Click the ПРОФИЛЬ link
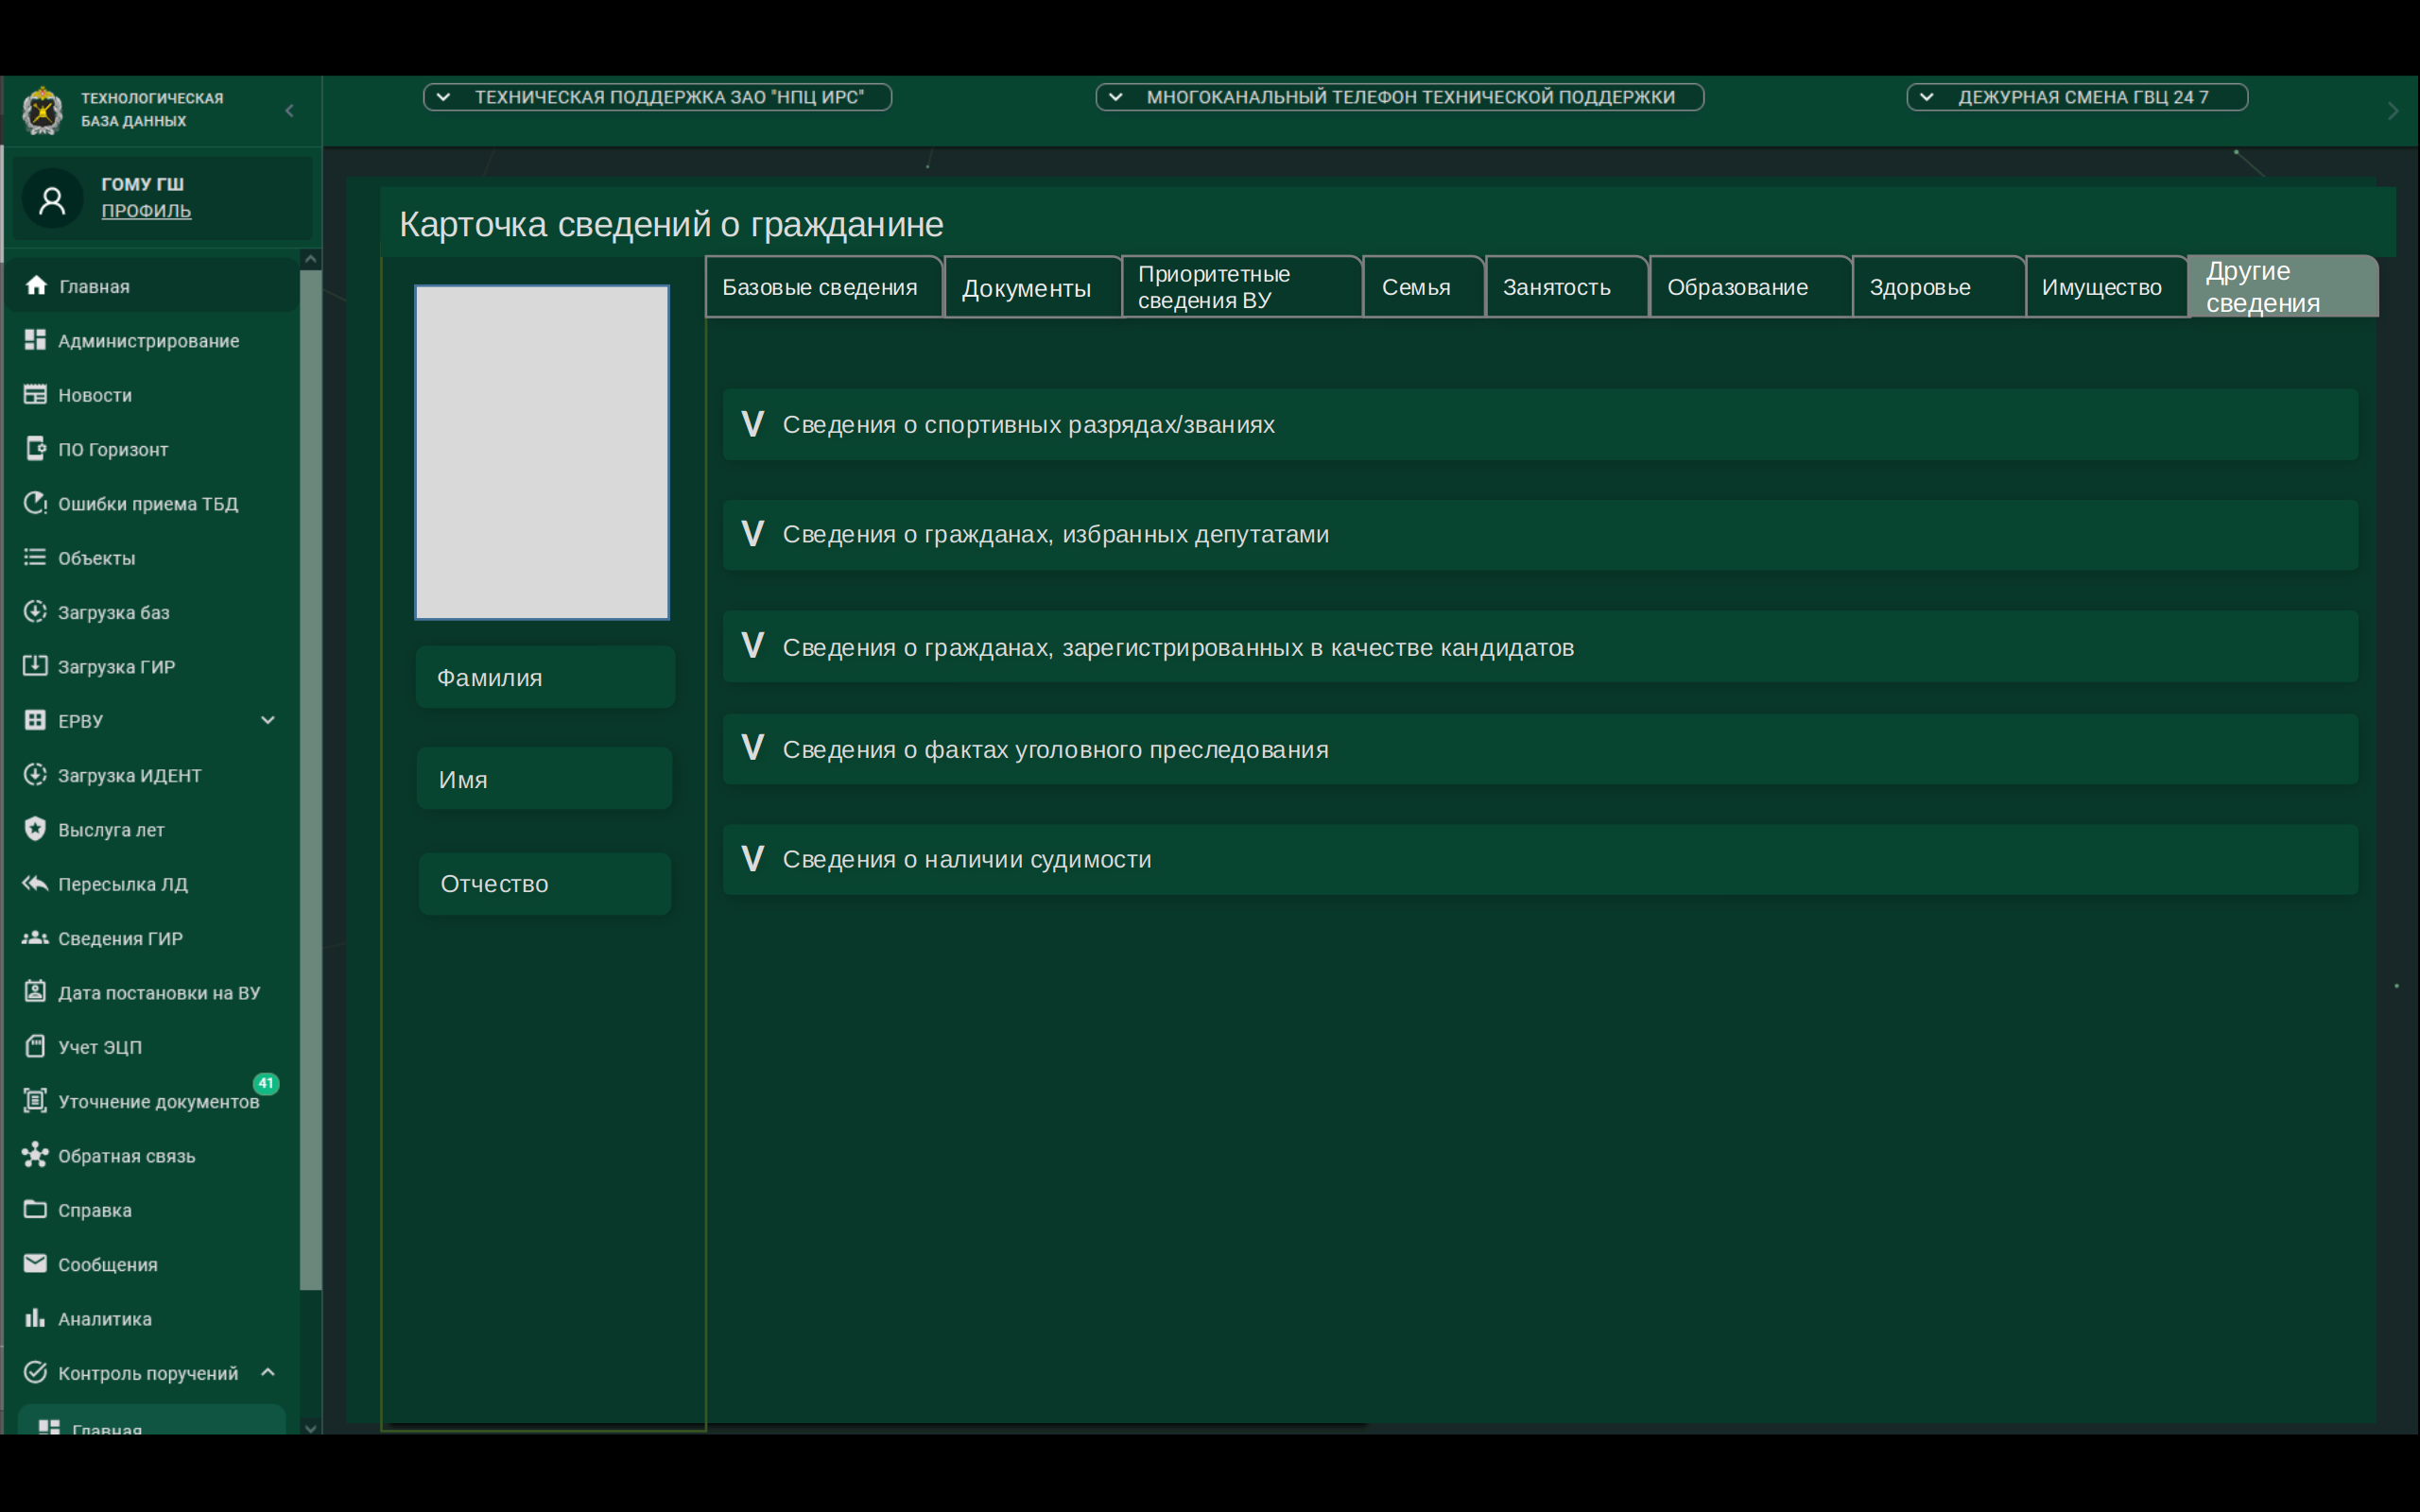Viewport: 2420px width, 1512px height. (146, 211)
